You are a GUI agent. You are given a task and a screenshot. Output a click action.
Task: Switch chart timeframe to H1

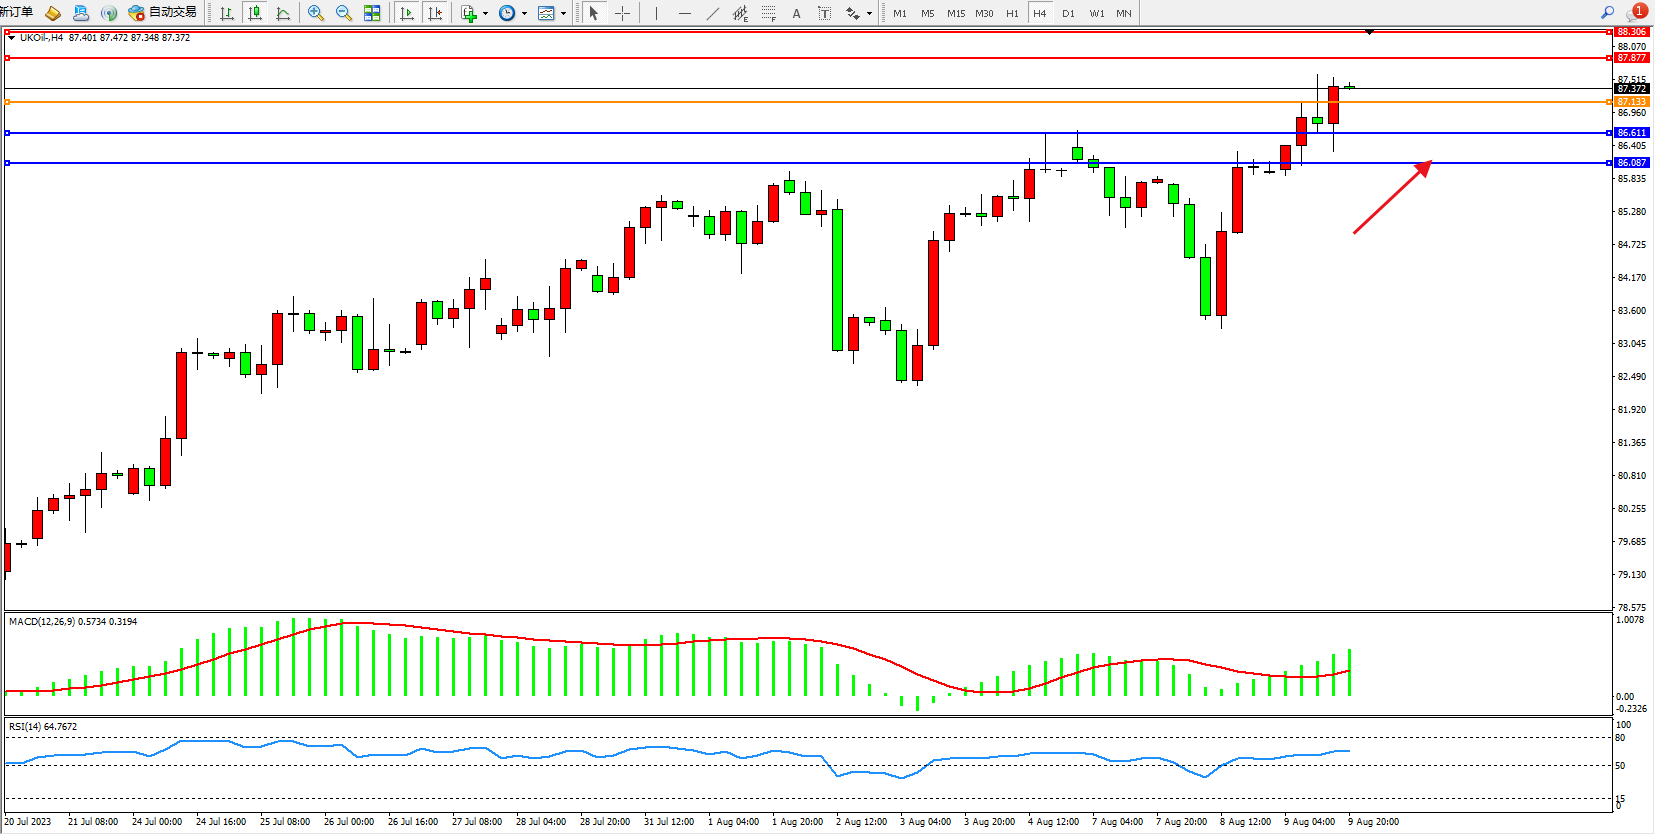pos(1012,13)
